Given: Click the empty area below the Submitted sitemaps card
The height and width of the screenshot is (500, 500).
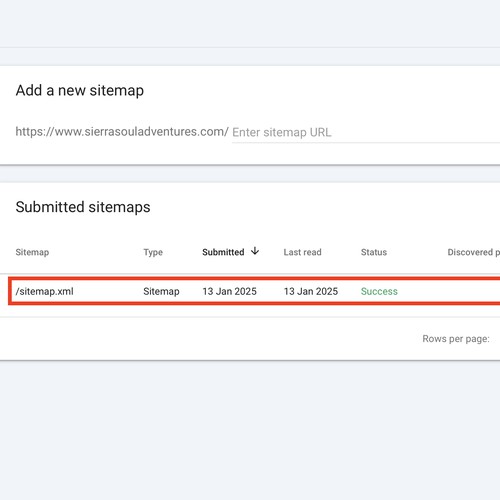Looking at the screenshot, I should (x=250, y=430).
